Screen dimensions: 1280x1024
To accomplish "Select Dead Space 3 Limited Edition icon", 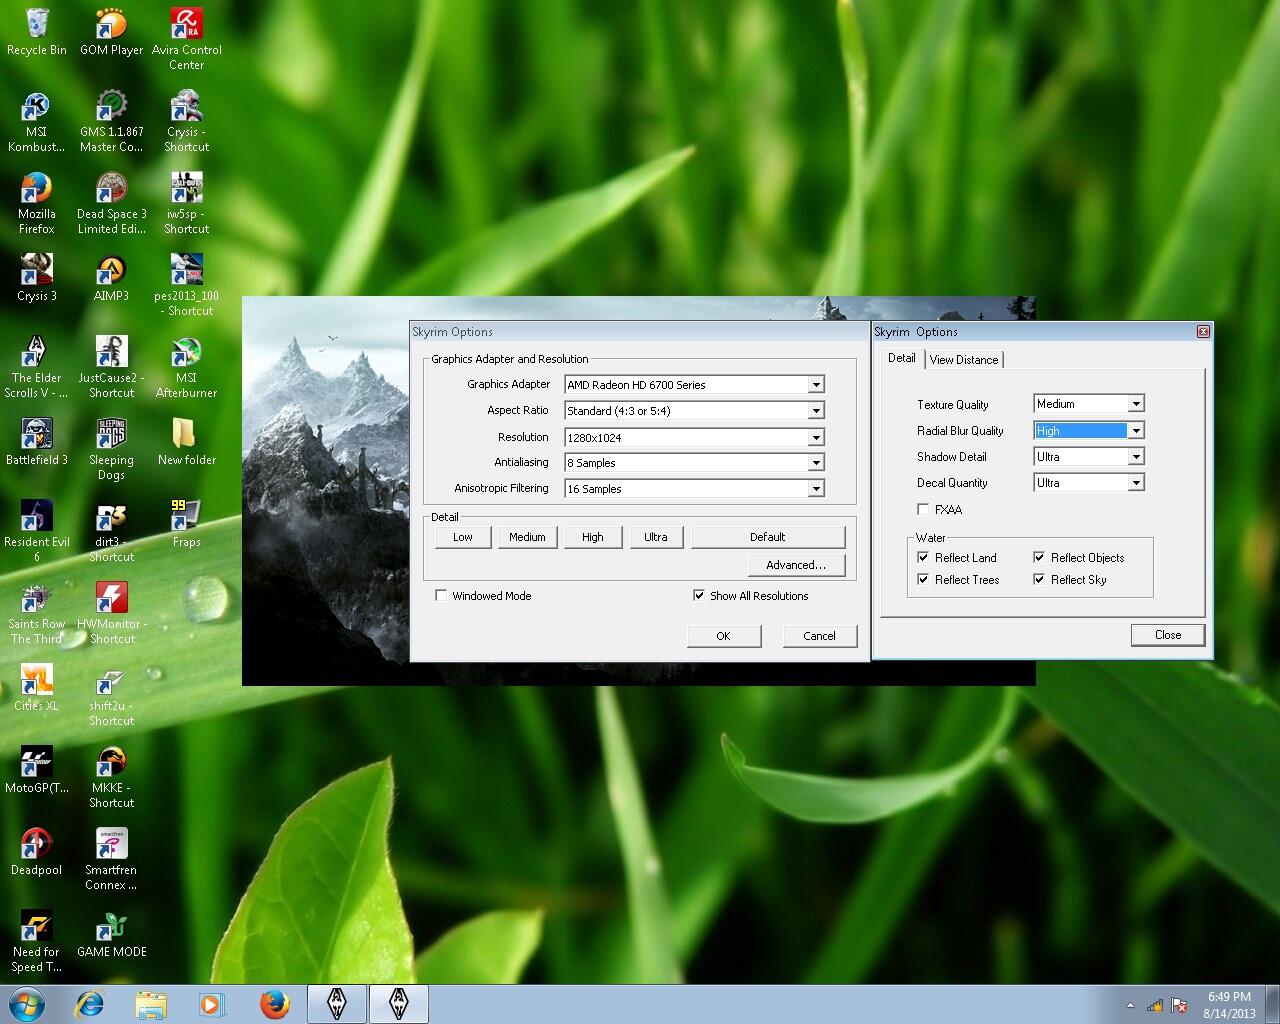I will pyautogui.click(x=111, y=203).
